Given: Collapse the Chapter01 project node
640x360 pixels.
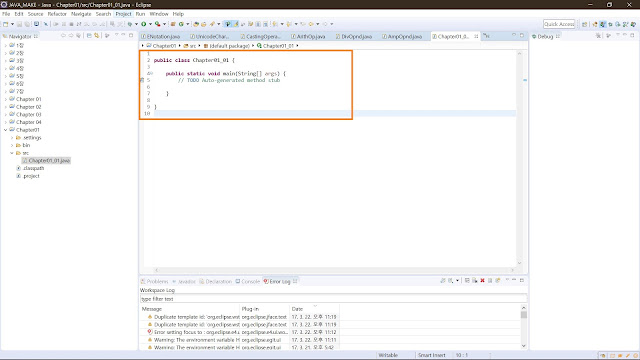Looking at the screenshot, I should (x=5, y=130).
